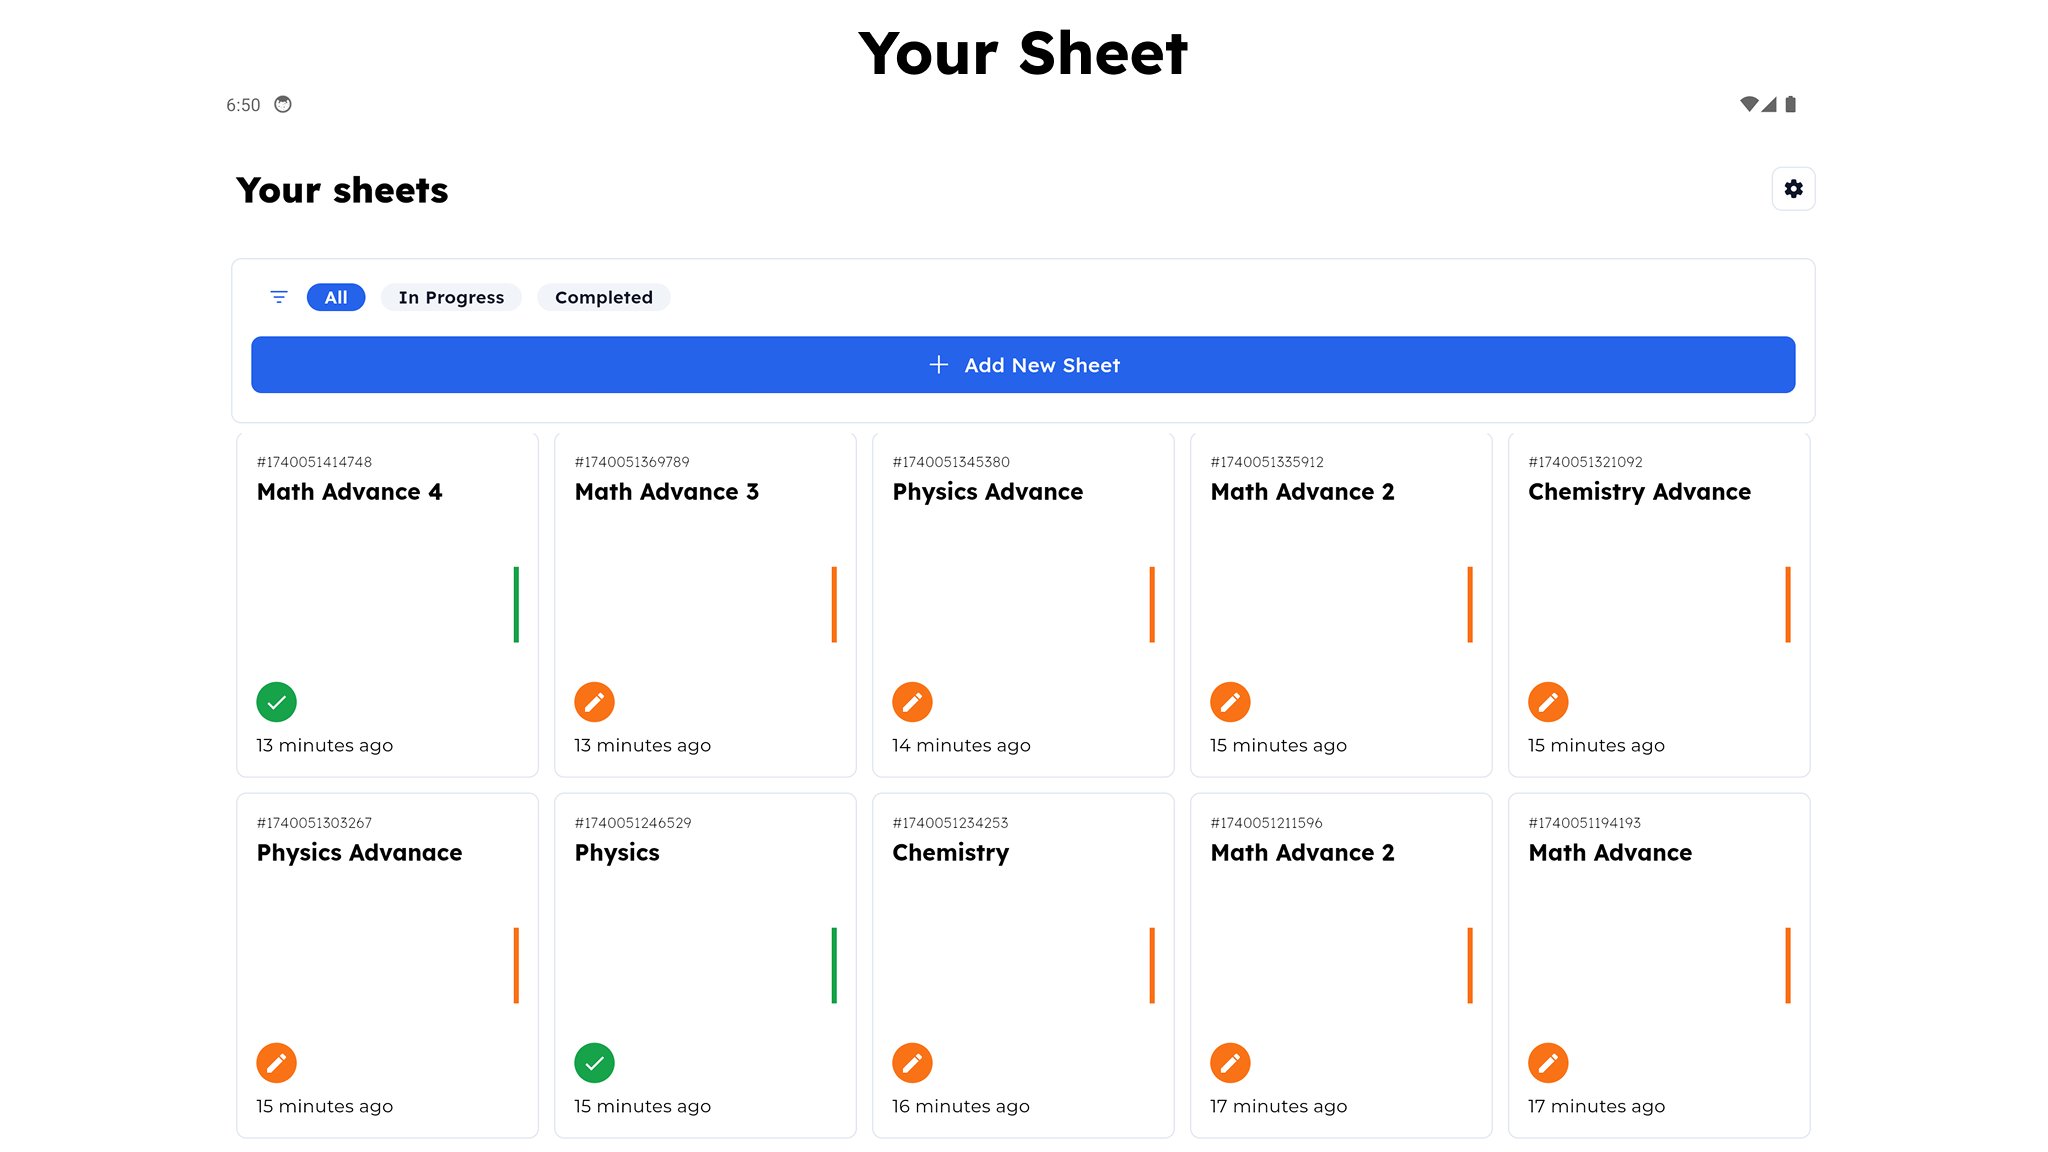The image size is (2048, 1152).
Task: Click the Wi-Fi signal icon
Action: pos(1748,104)
